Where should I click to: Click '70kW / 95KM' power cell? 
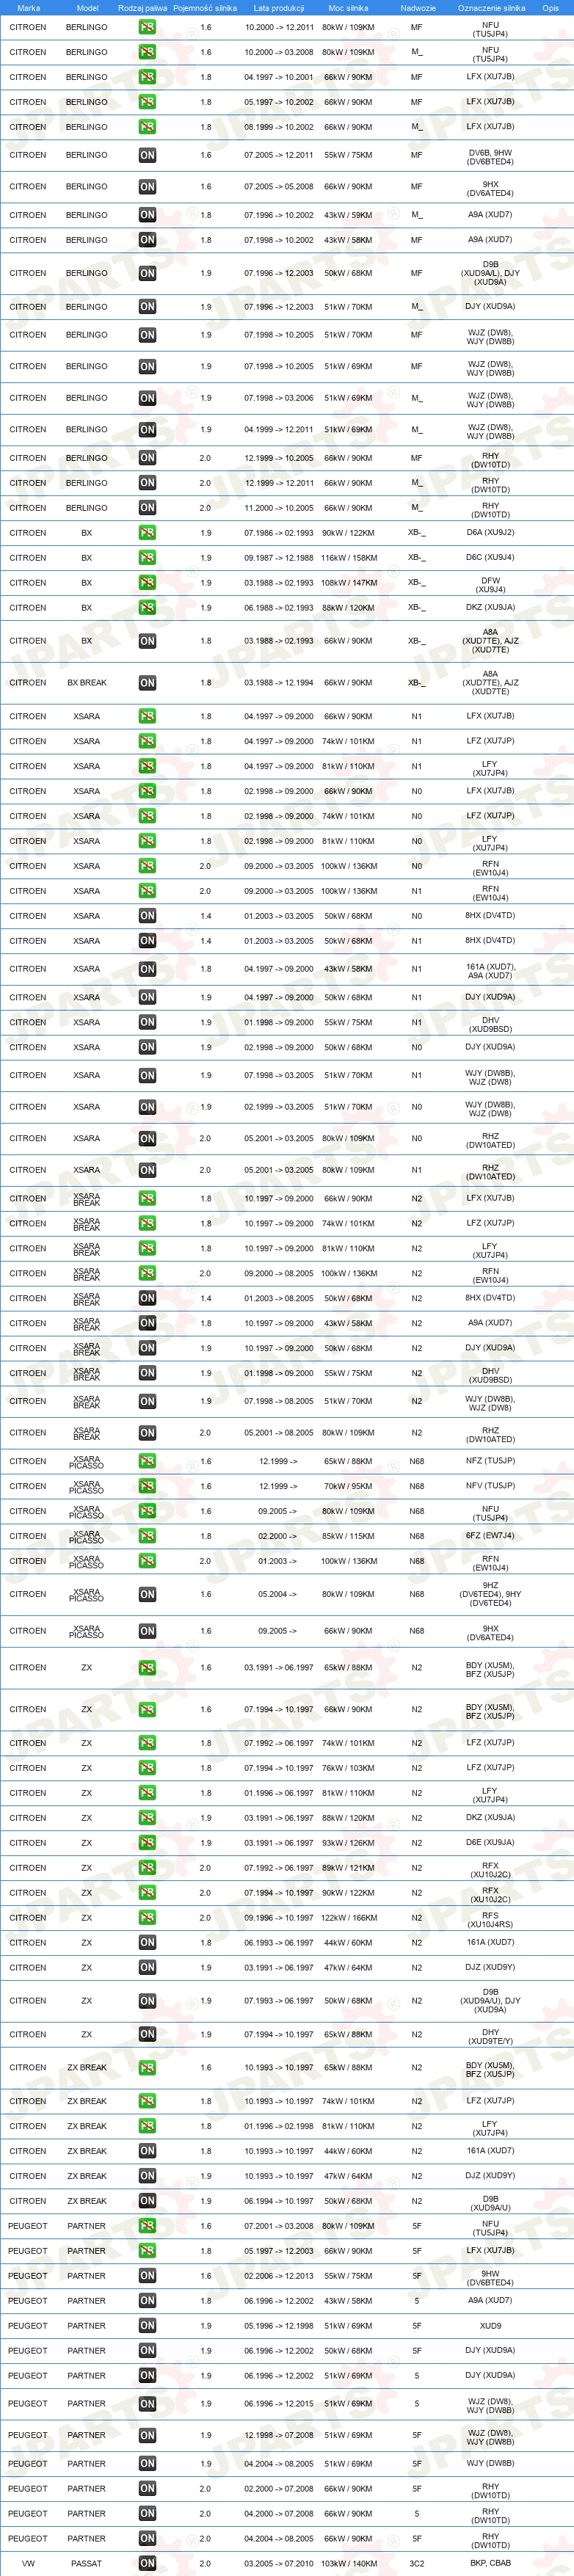tap(348, 1486)
